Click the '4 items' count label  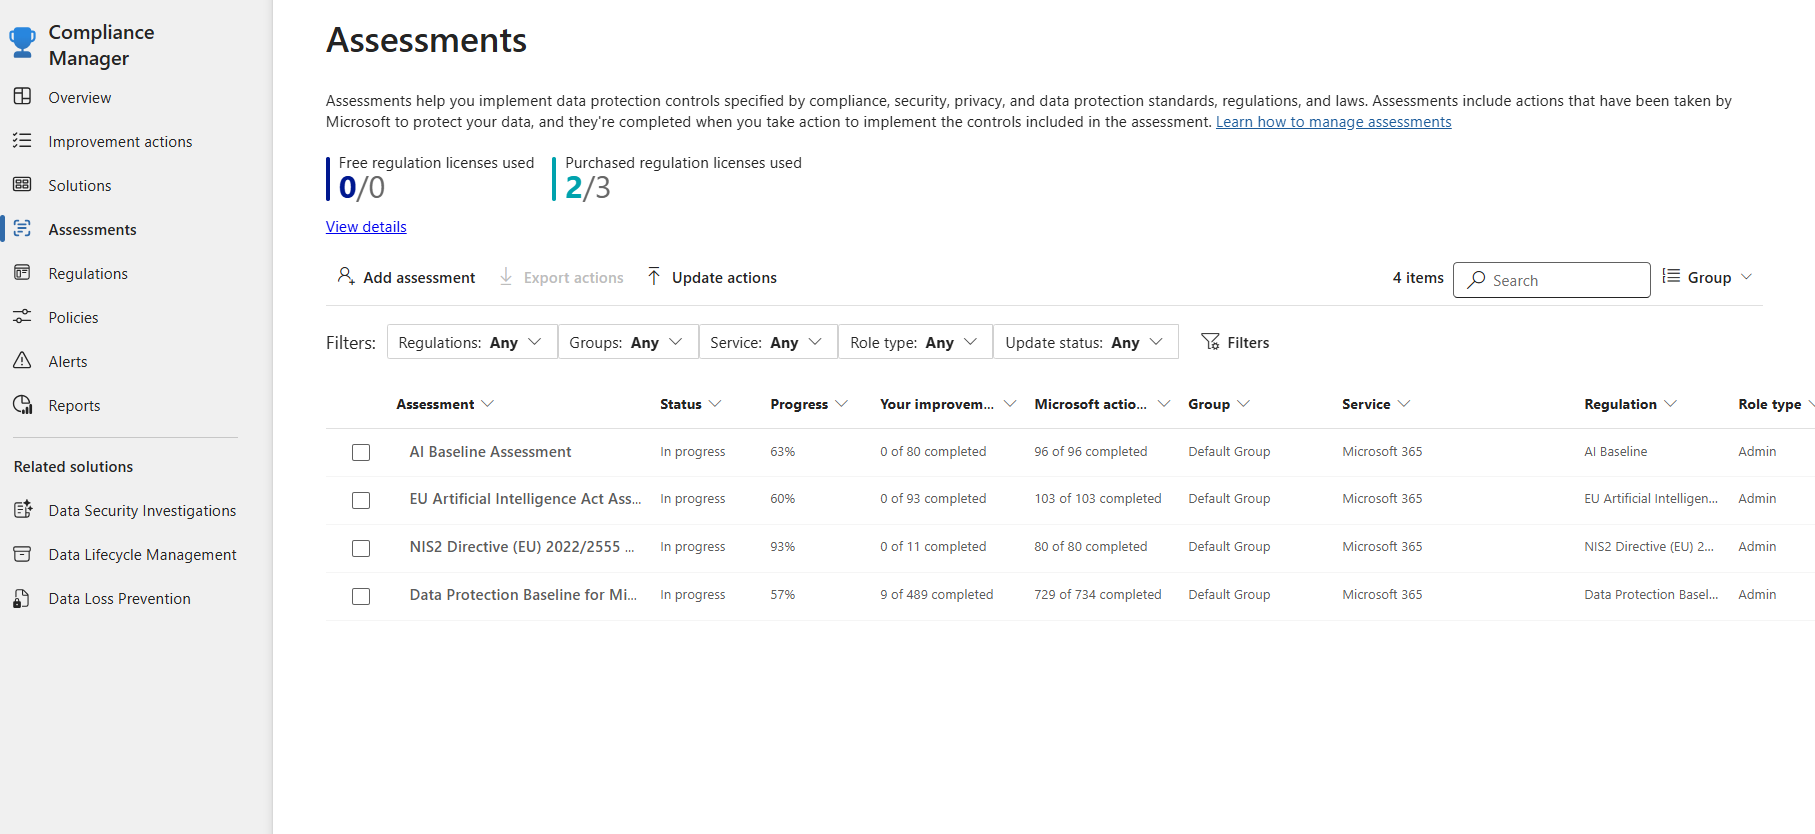pyautogui.click(x=1418, y=278)
